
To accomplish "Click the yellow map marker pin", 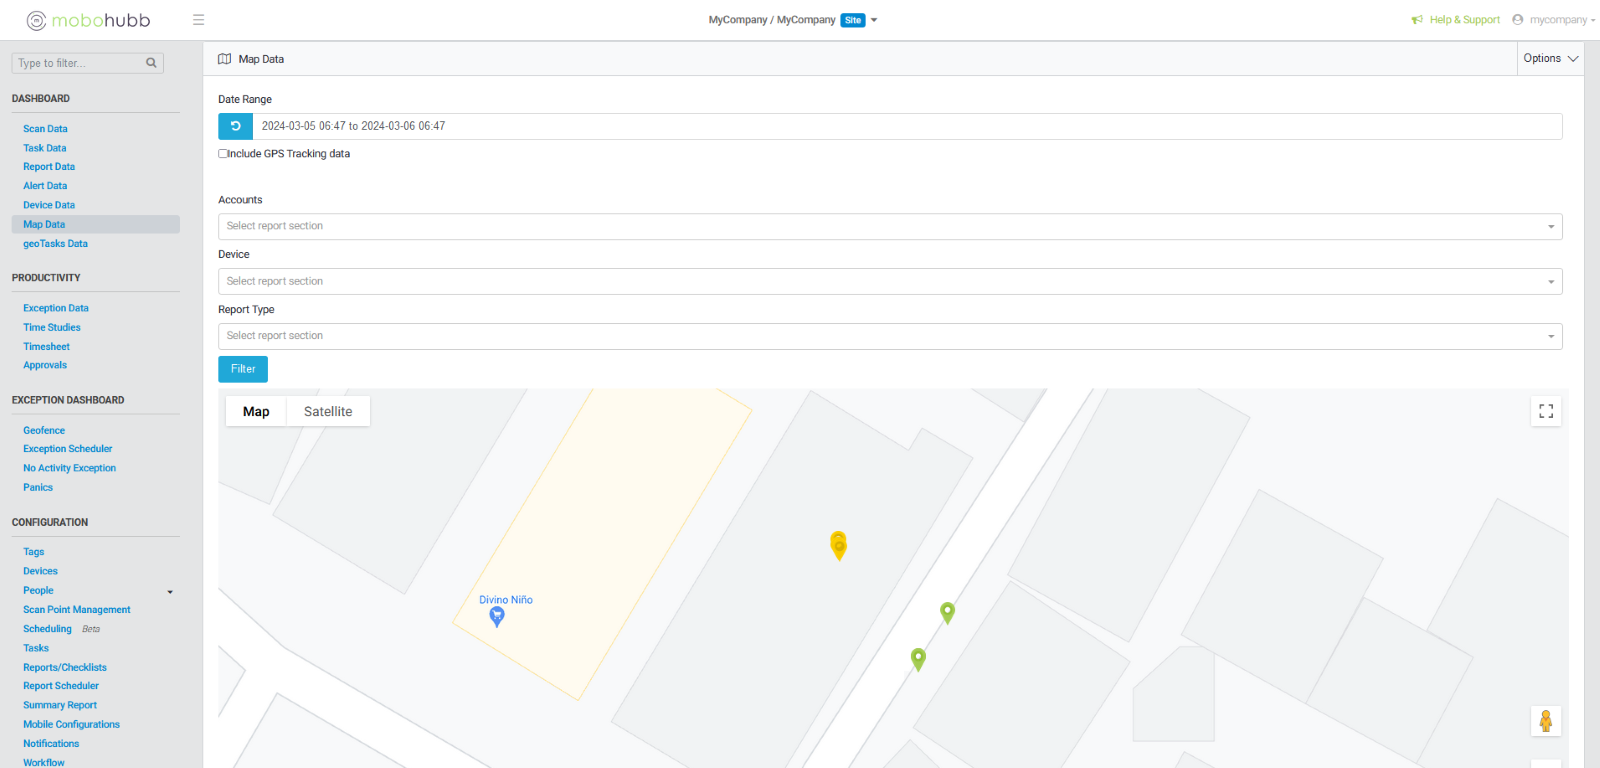I will click(839, 545).
